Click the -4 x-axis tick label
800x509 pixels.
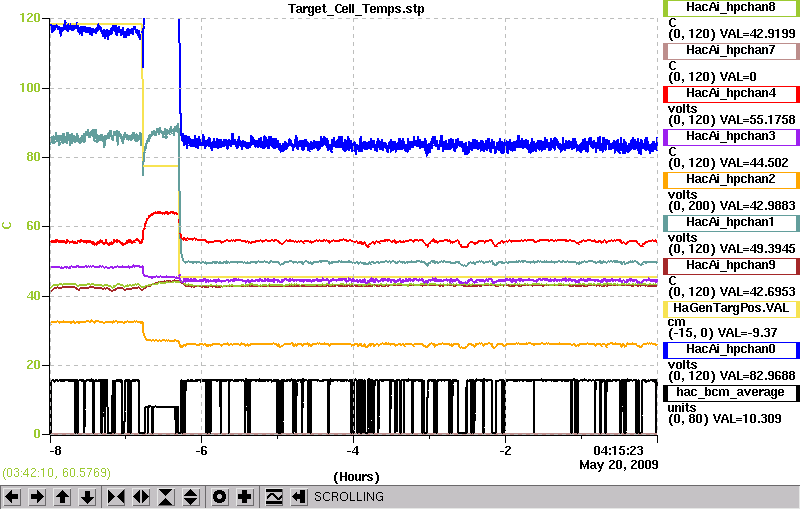[x=353, y=451]
